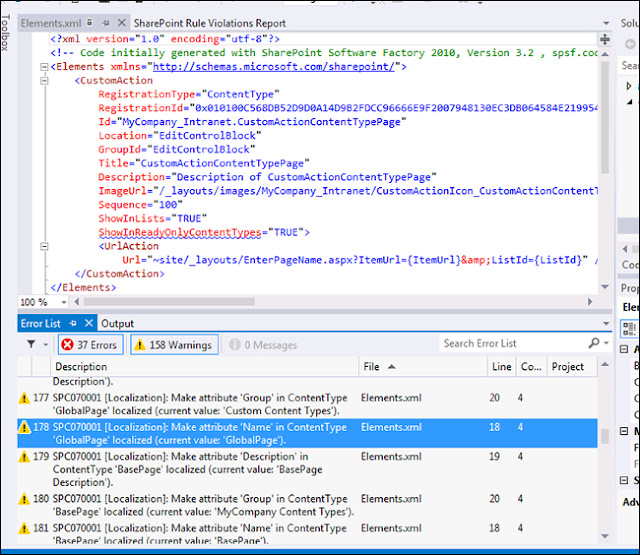
Task: Switch to the Output tab
Action: pyautogui.click(x=118, y=324)
